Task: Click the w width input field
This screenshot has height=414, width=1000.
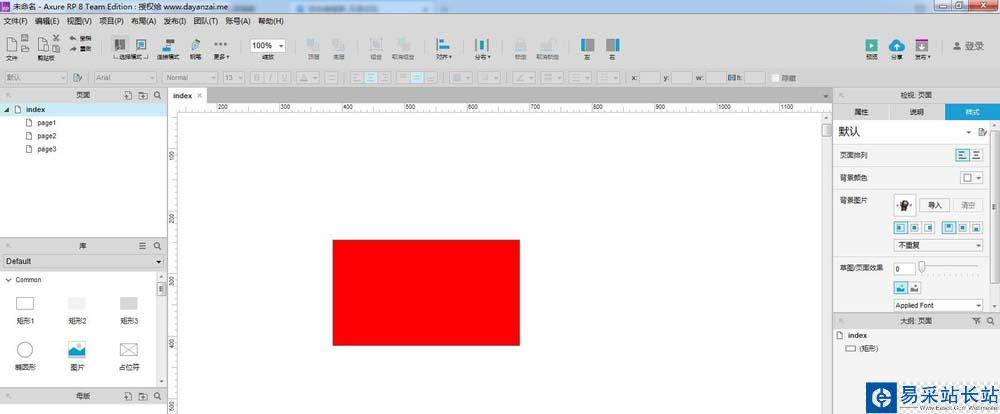Action: pyautogui.click(x=716, y=77)
